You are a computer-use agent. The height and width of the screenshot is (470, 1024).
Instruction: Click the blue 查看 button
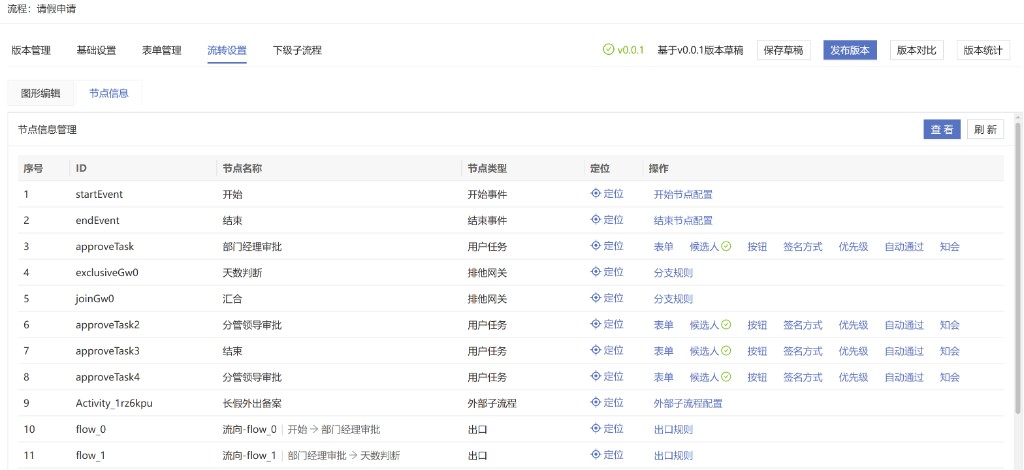tap(942, 129)
